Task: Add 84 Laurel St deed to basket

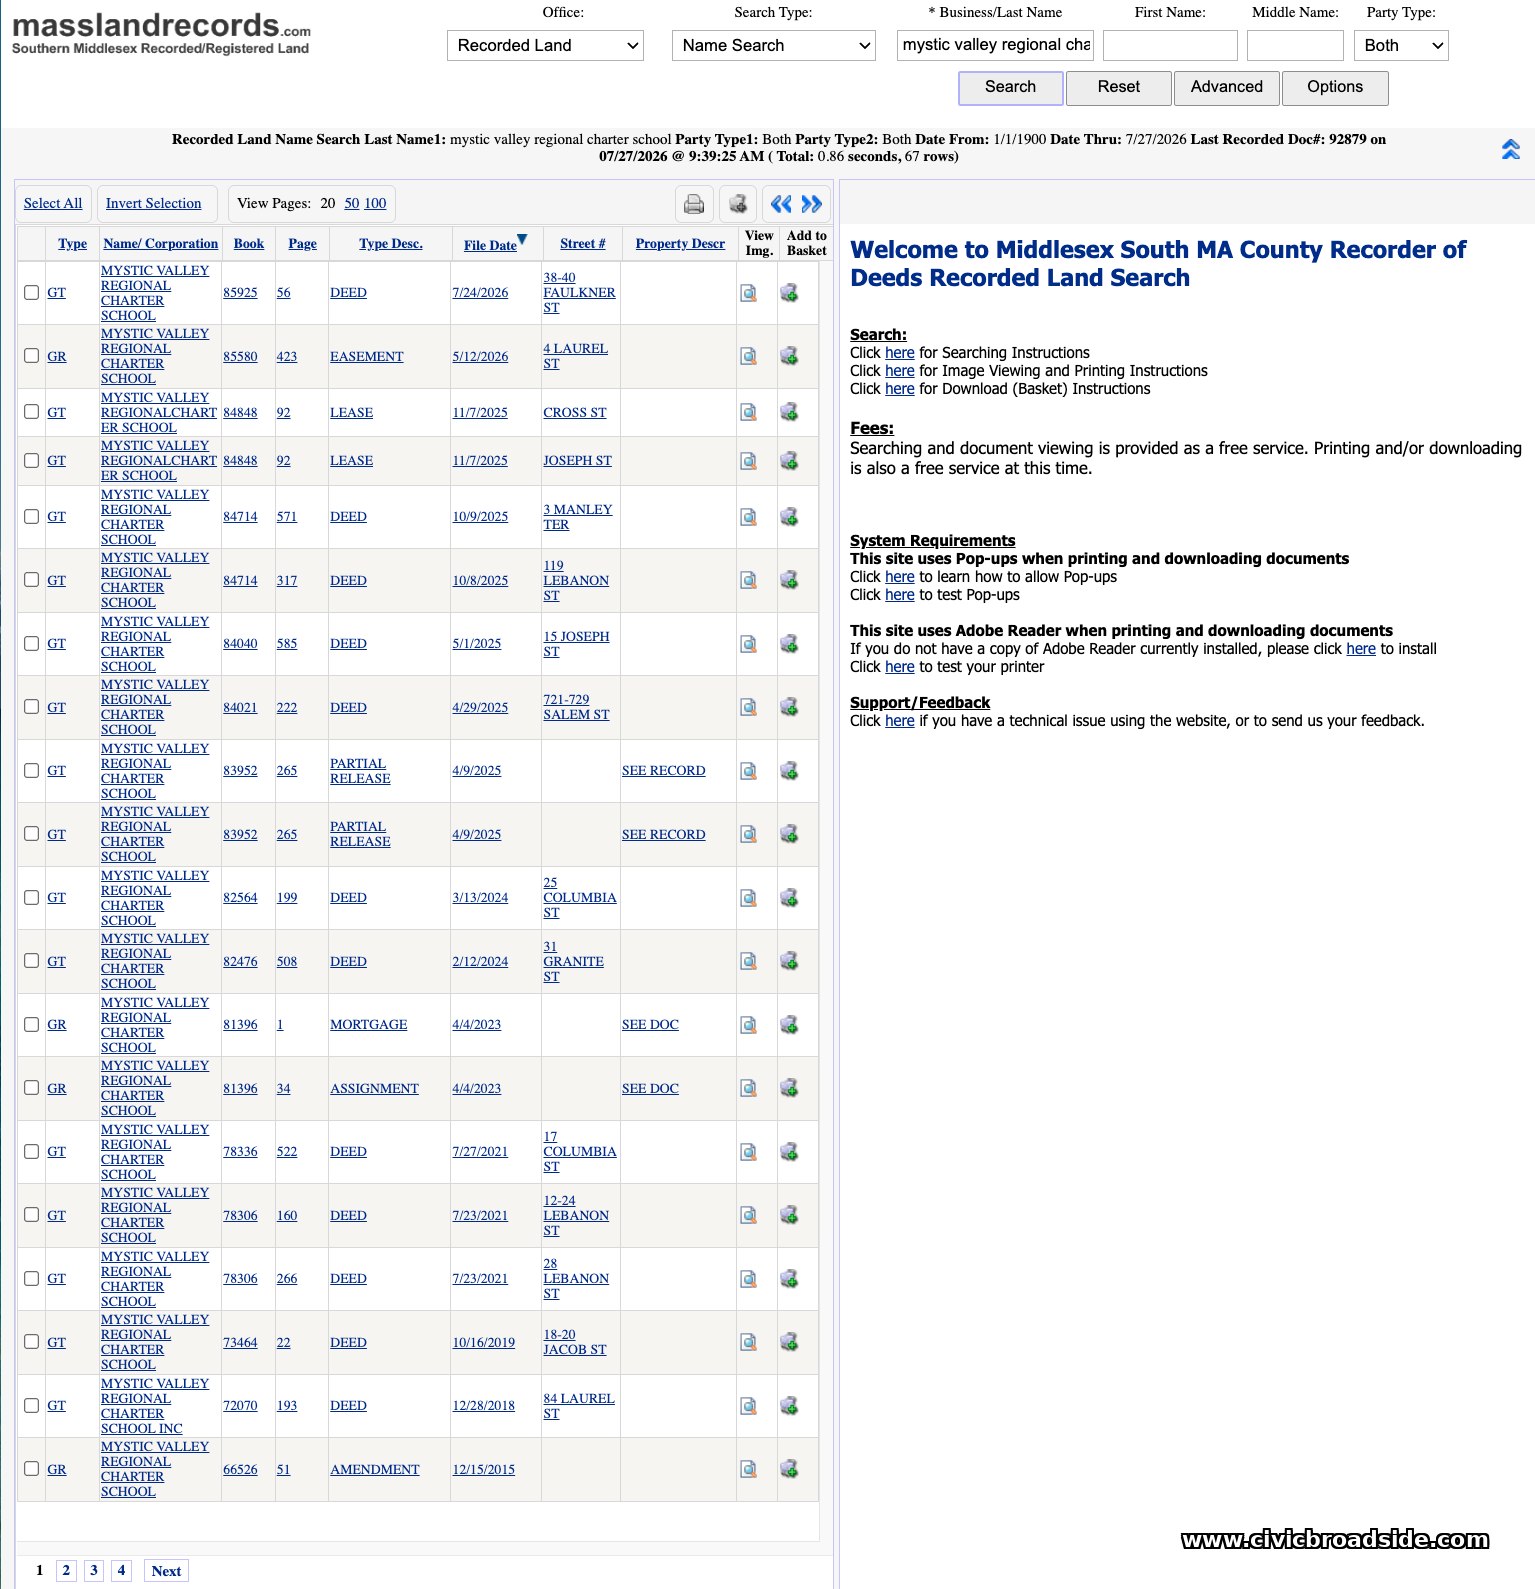Action: 789,1406
